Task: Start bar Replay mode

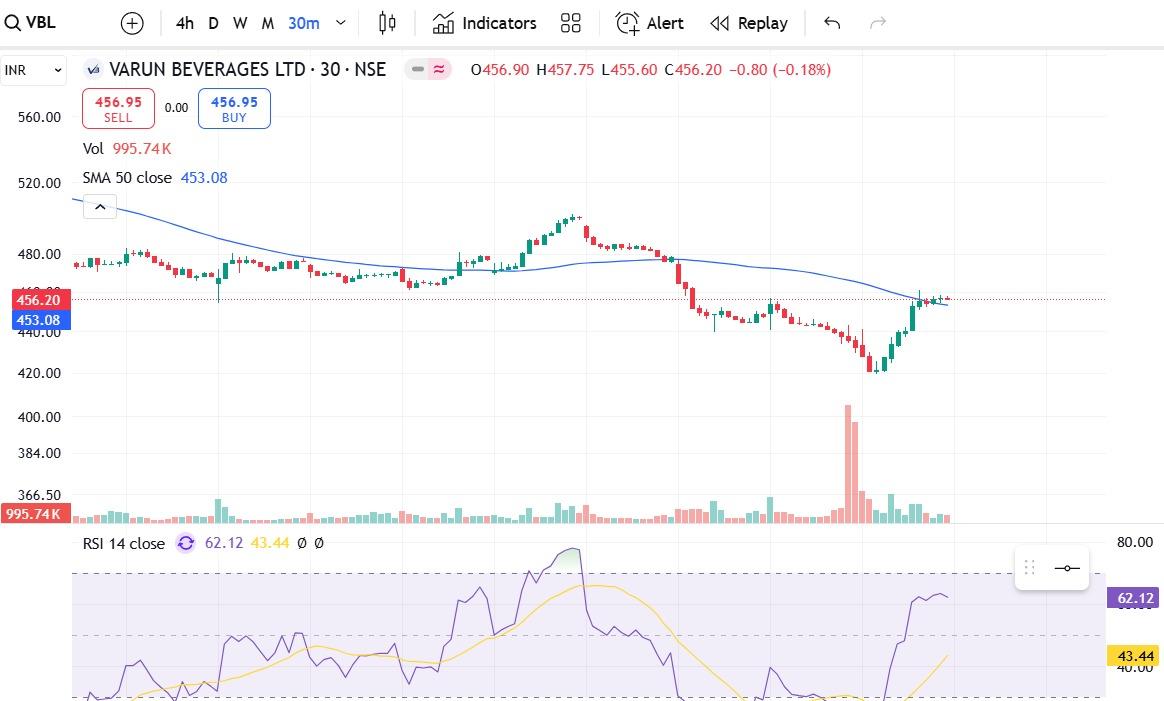Action: tap(748, 24)
